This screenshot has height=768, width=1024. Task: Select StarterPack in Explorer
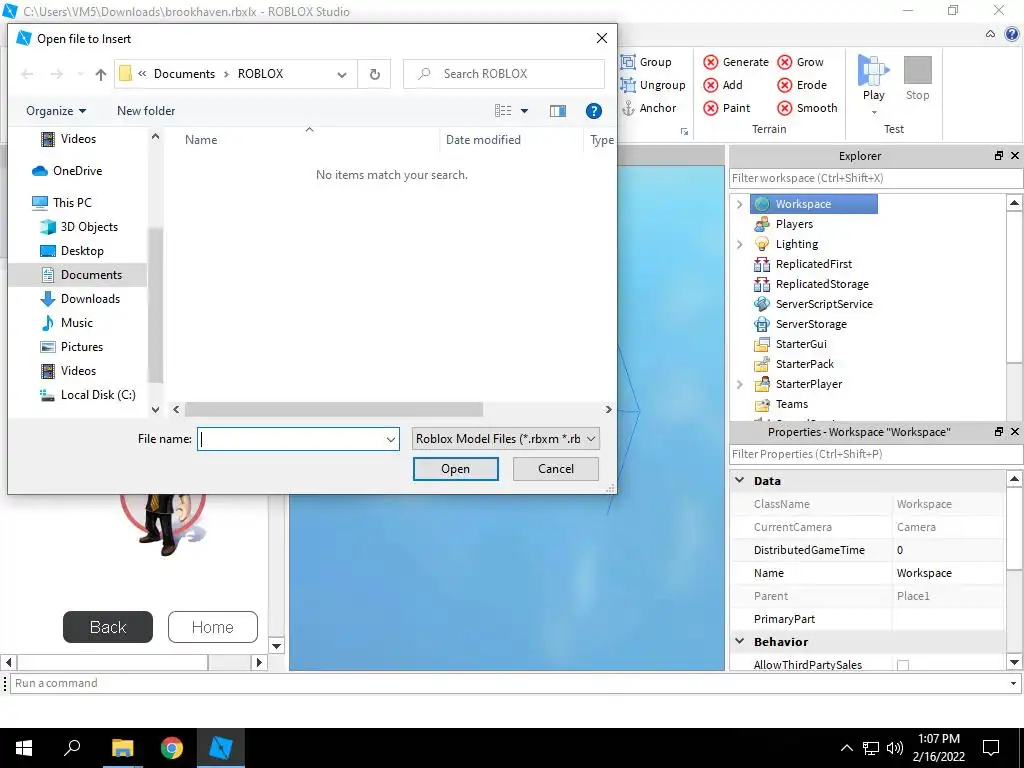point(804,364)
